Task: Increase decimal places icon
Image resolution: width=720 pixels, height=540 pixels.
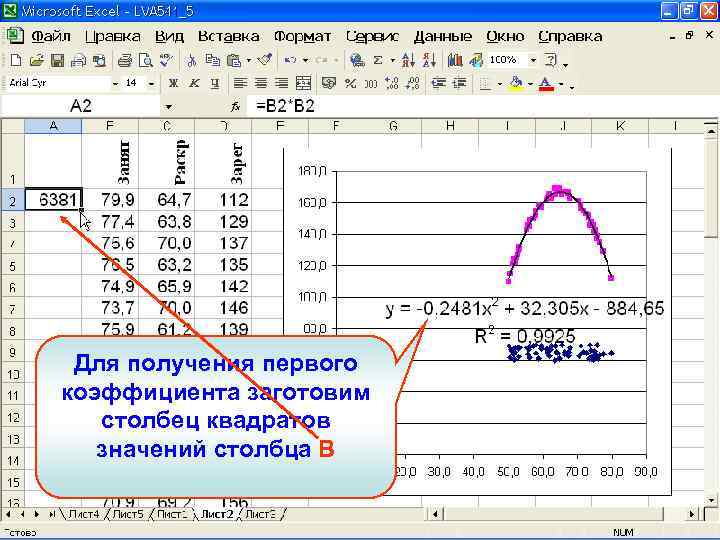Action: tap(392, 83)
